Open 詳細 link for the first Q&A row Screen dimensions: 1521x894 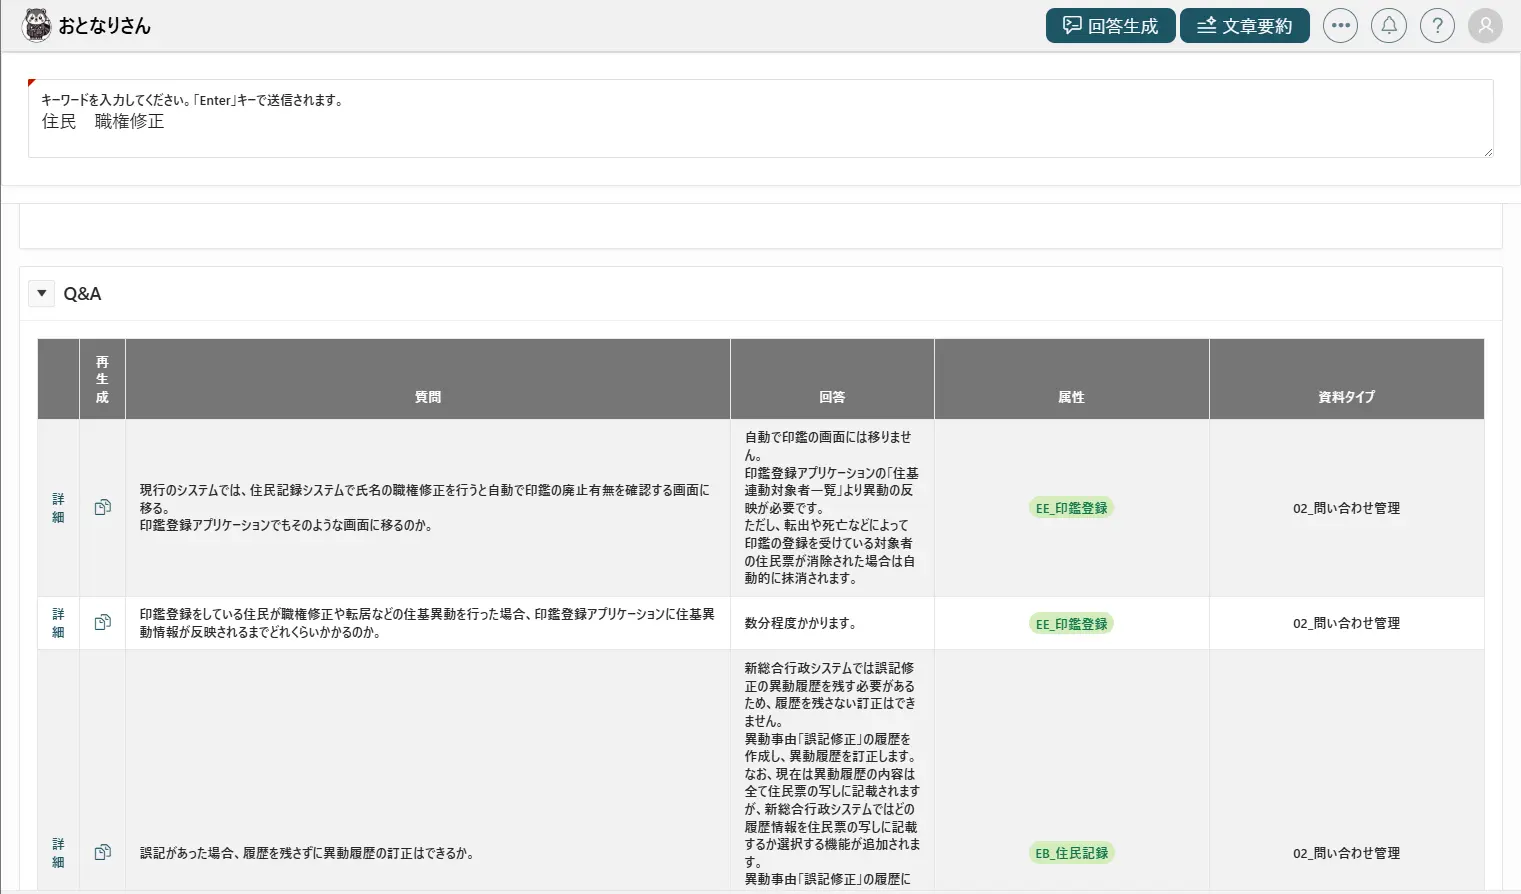pos(58,508)
